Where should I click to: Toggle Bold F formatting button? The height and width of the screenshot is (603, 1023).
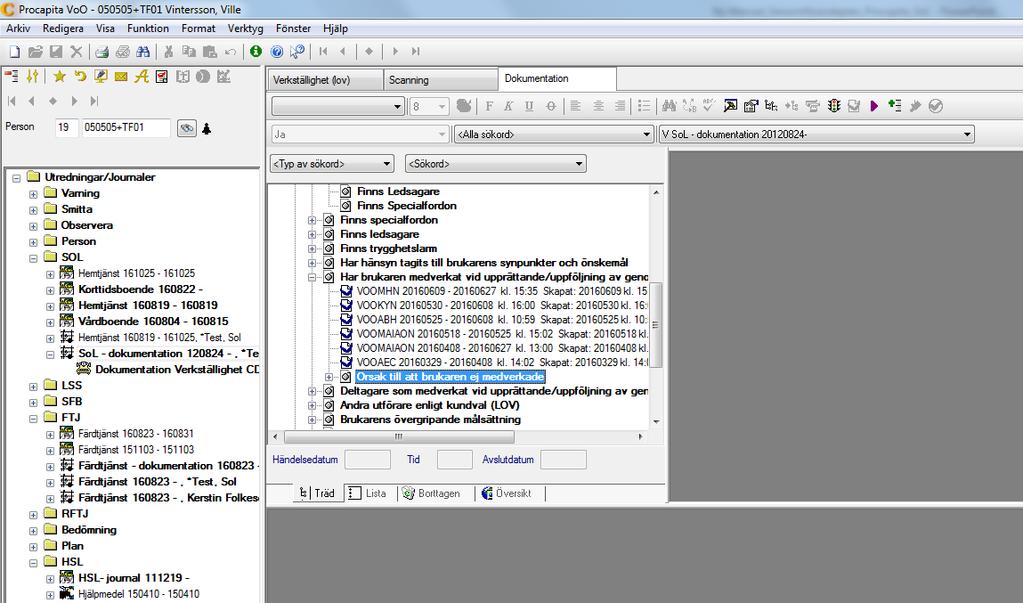pos(489,106)
